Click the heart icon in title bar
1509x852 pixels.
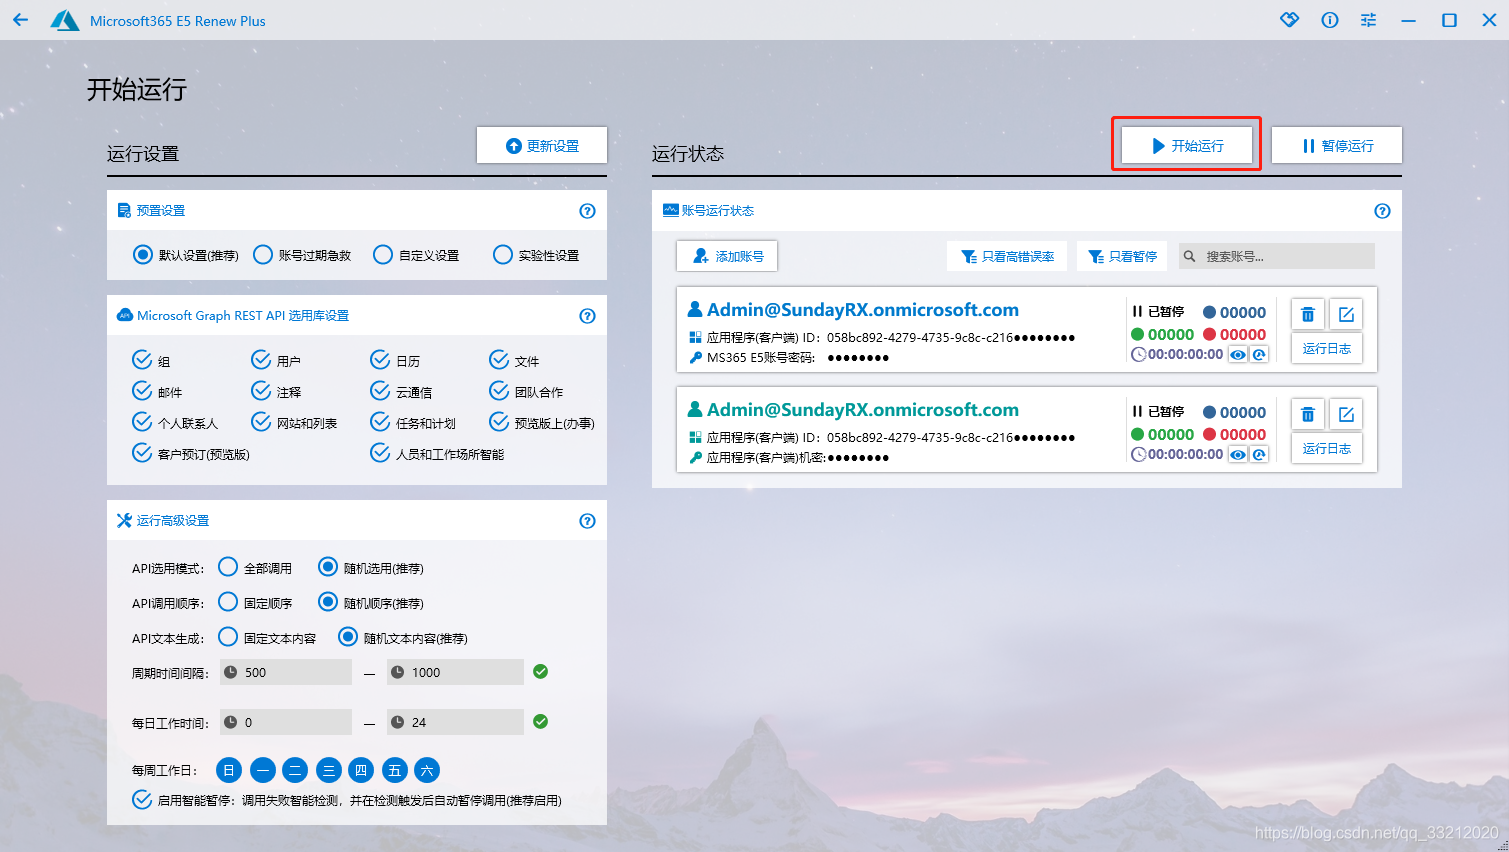(1289, 20)
